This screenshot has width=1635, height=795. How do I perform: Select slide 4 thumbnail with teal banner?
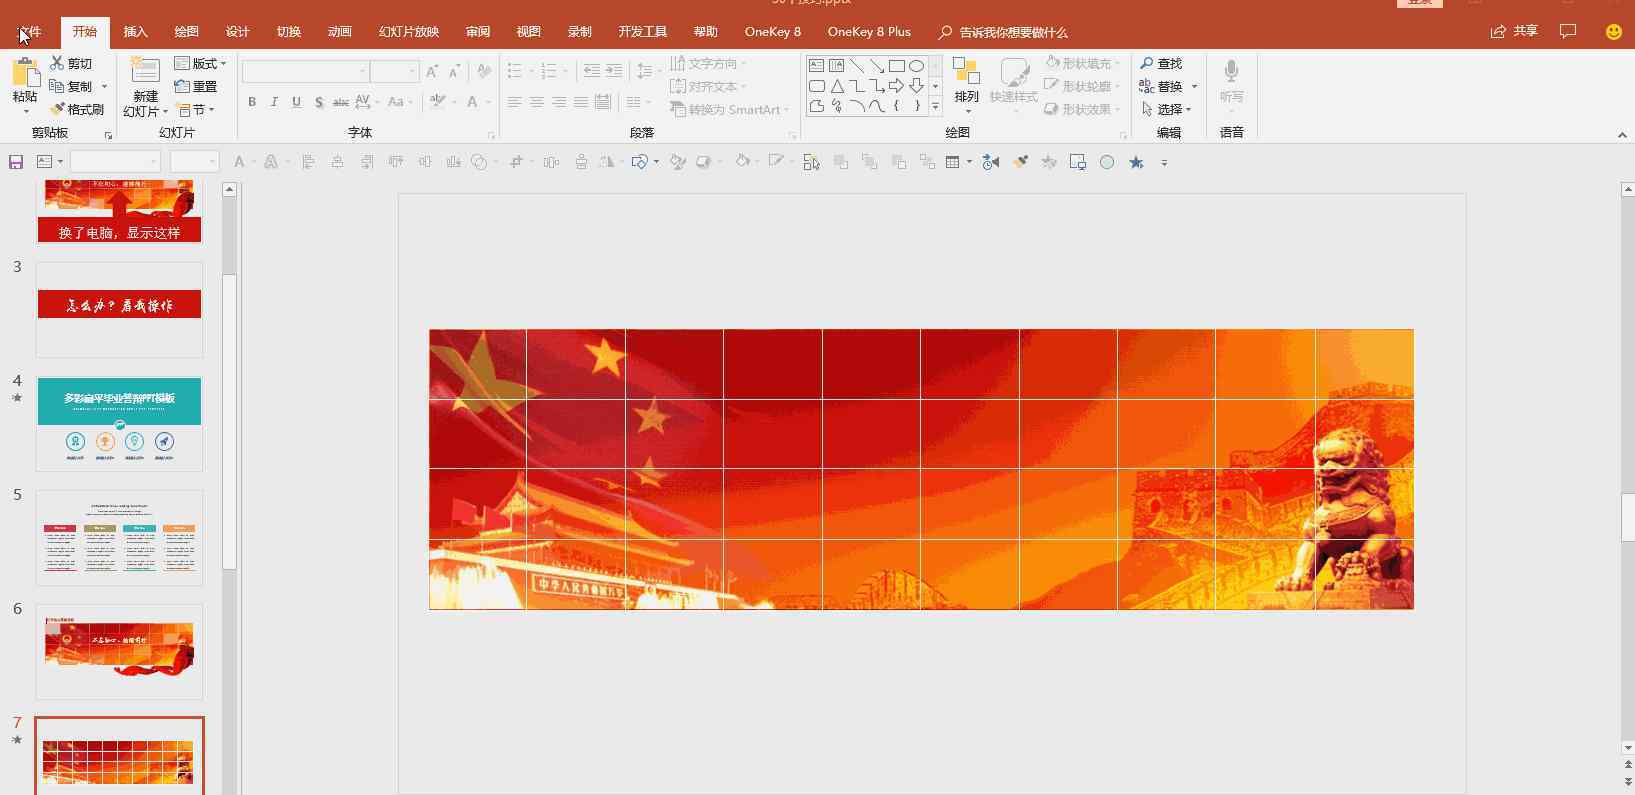coord(119,424)
